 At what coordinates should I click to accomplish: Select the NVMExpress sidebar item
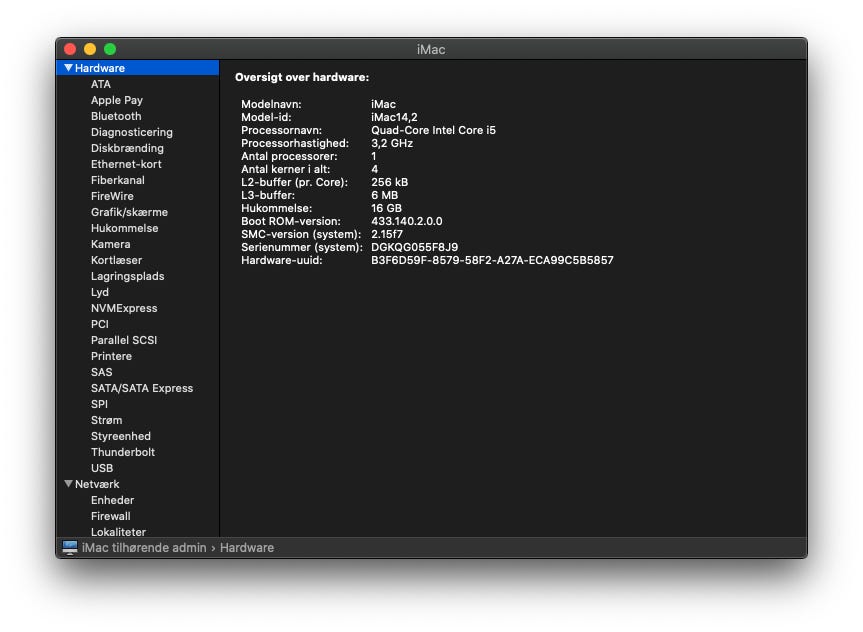(x=124, y=308)
